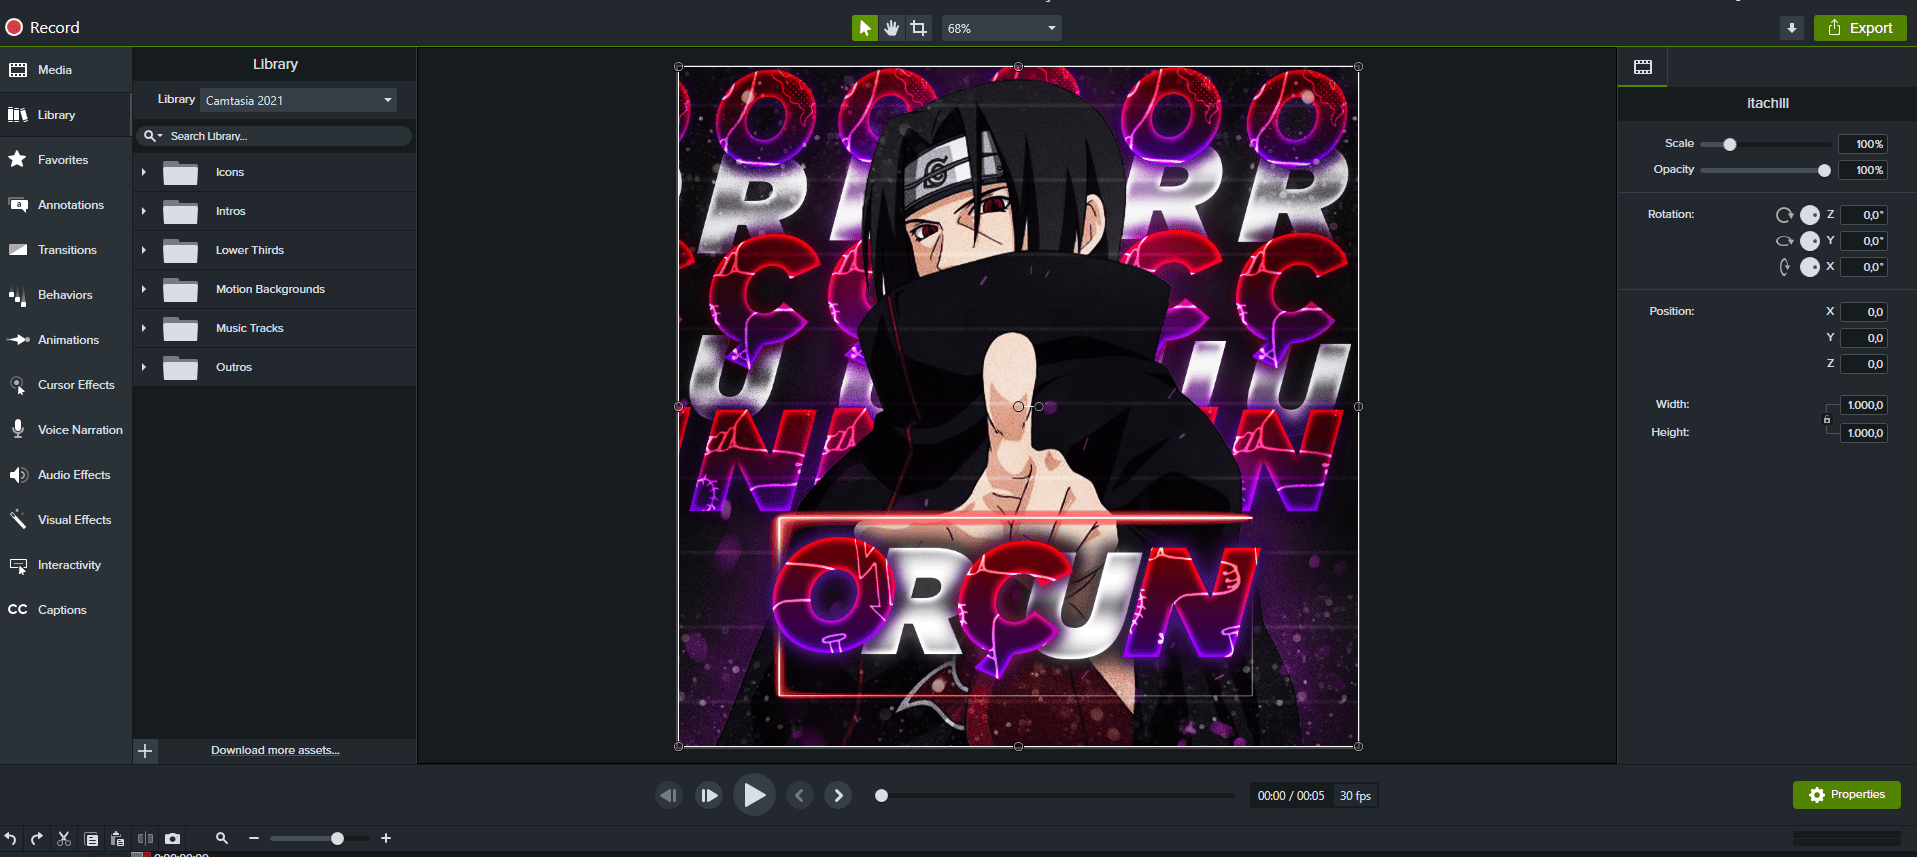1917x857 pixels.
Task: Play the video preview
Action: (754, 795)
